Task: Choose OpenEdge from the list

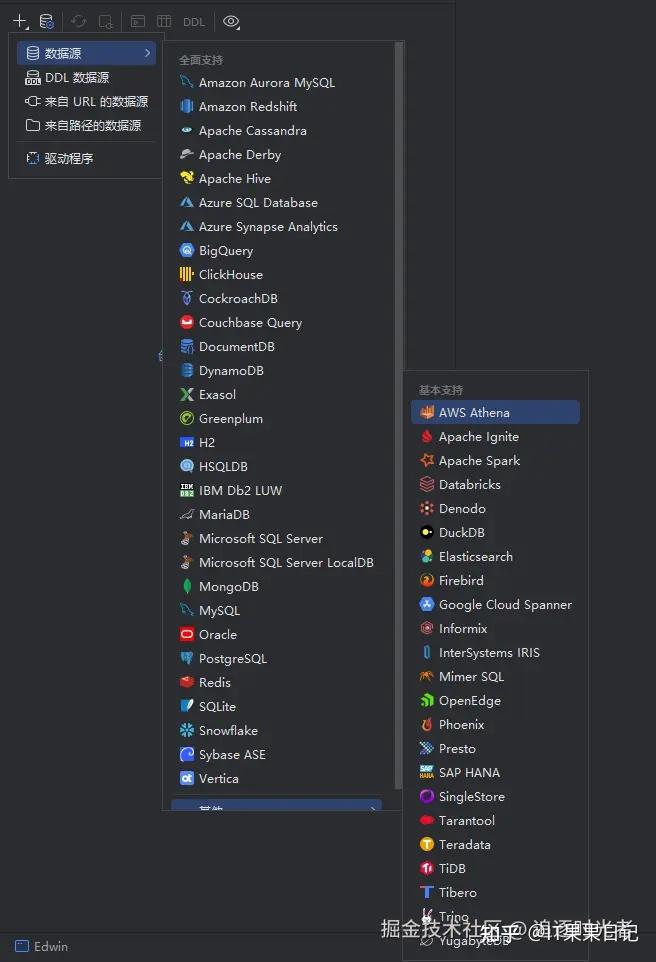Action: point(495,700)
